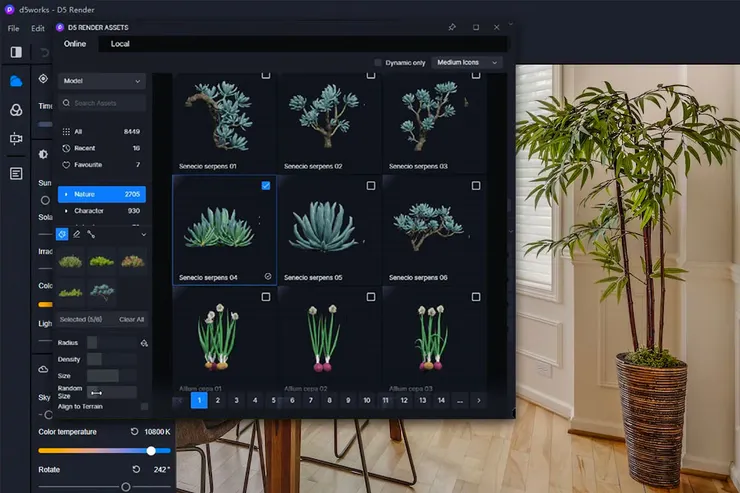
Task: Go to page 2 of assets
Action: pyautogui.click(x=218, y=400)
